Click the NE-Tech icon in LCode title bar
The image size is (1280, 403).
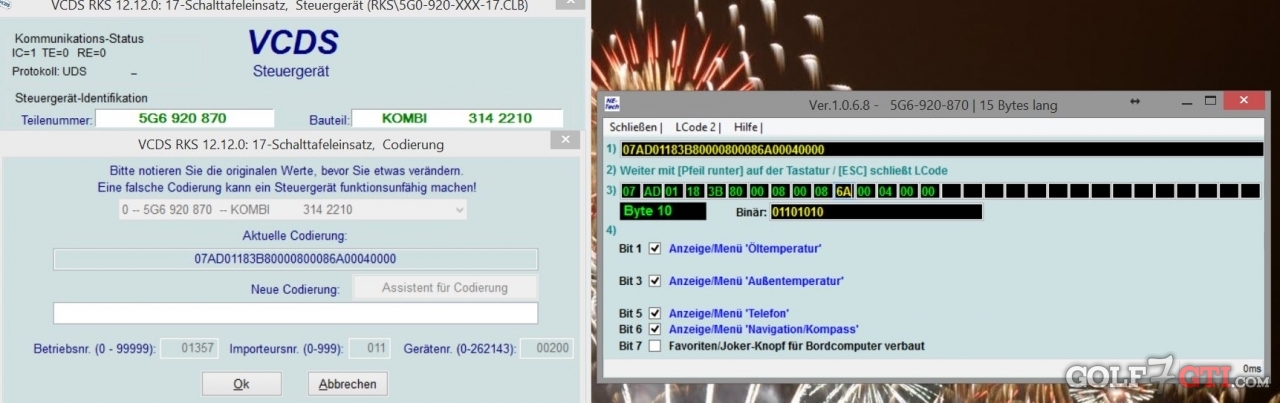614,103
